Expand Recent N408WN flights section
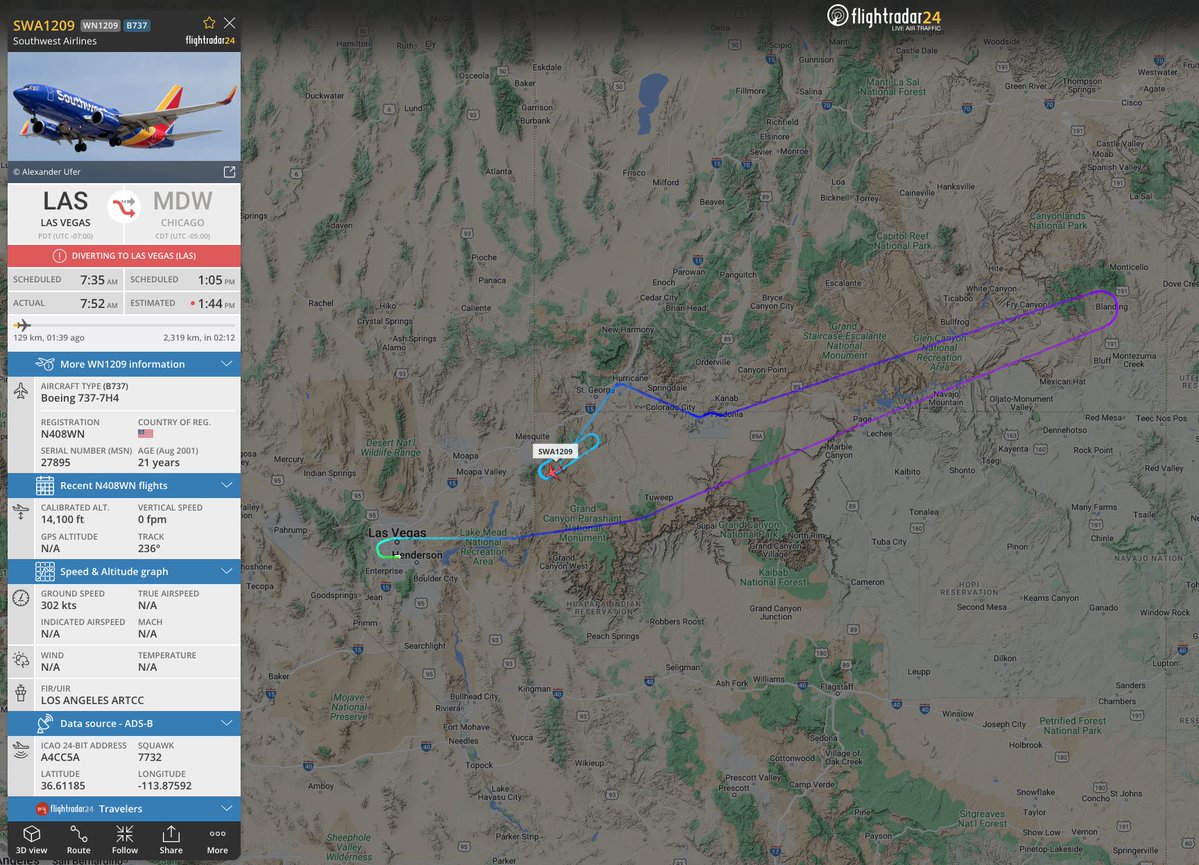This screenshot has width=1199, height=865. [124, 486]
